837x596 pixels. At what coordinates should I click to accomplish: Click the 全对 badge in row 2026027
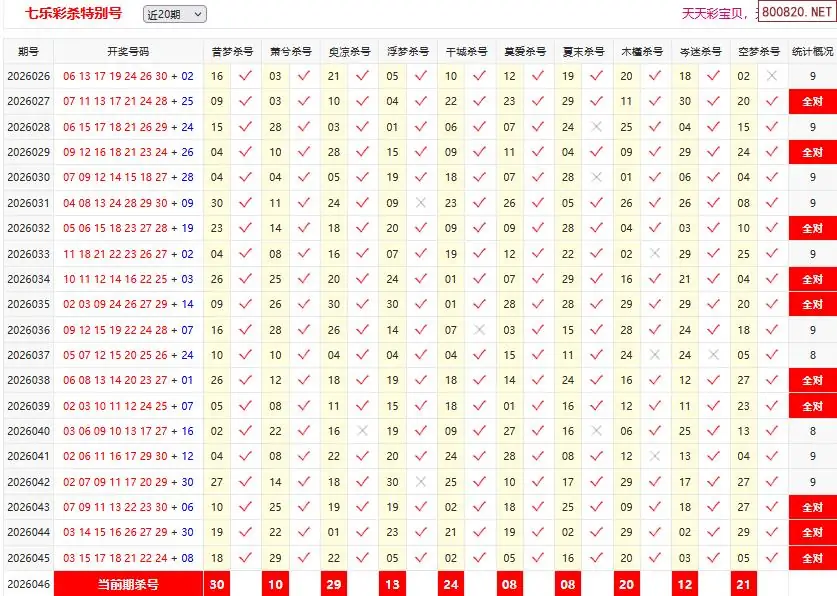[x=812, y=102]
